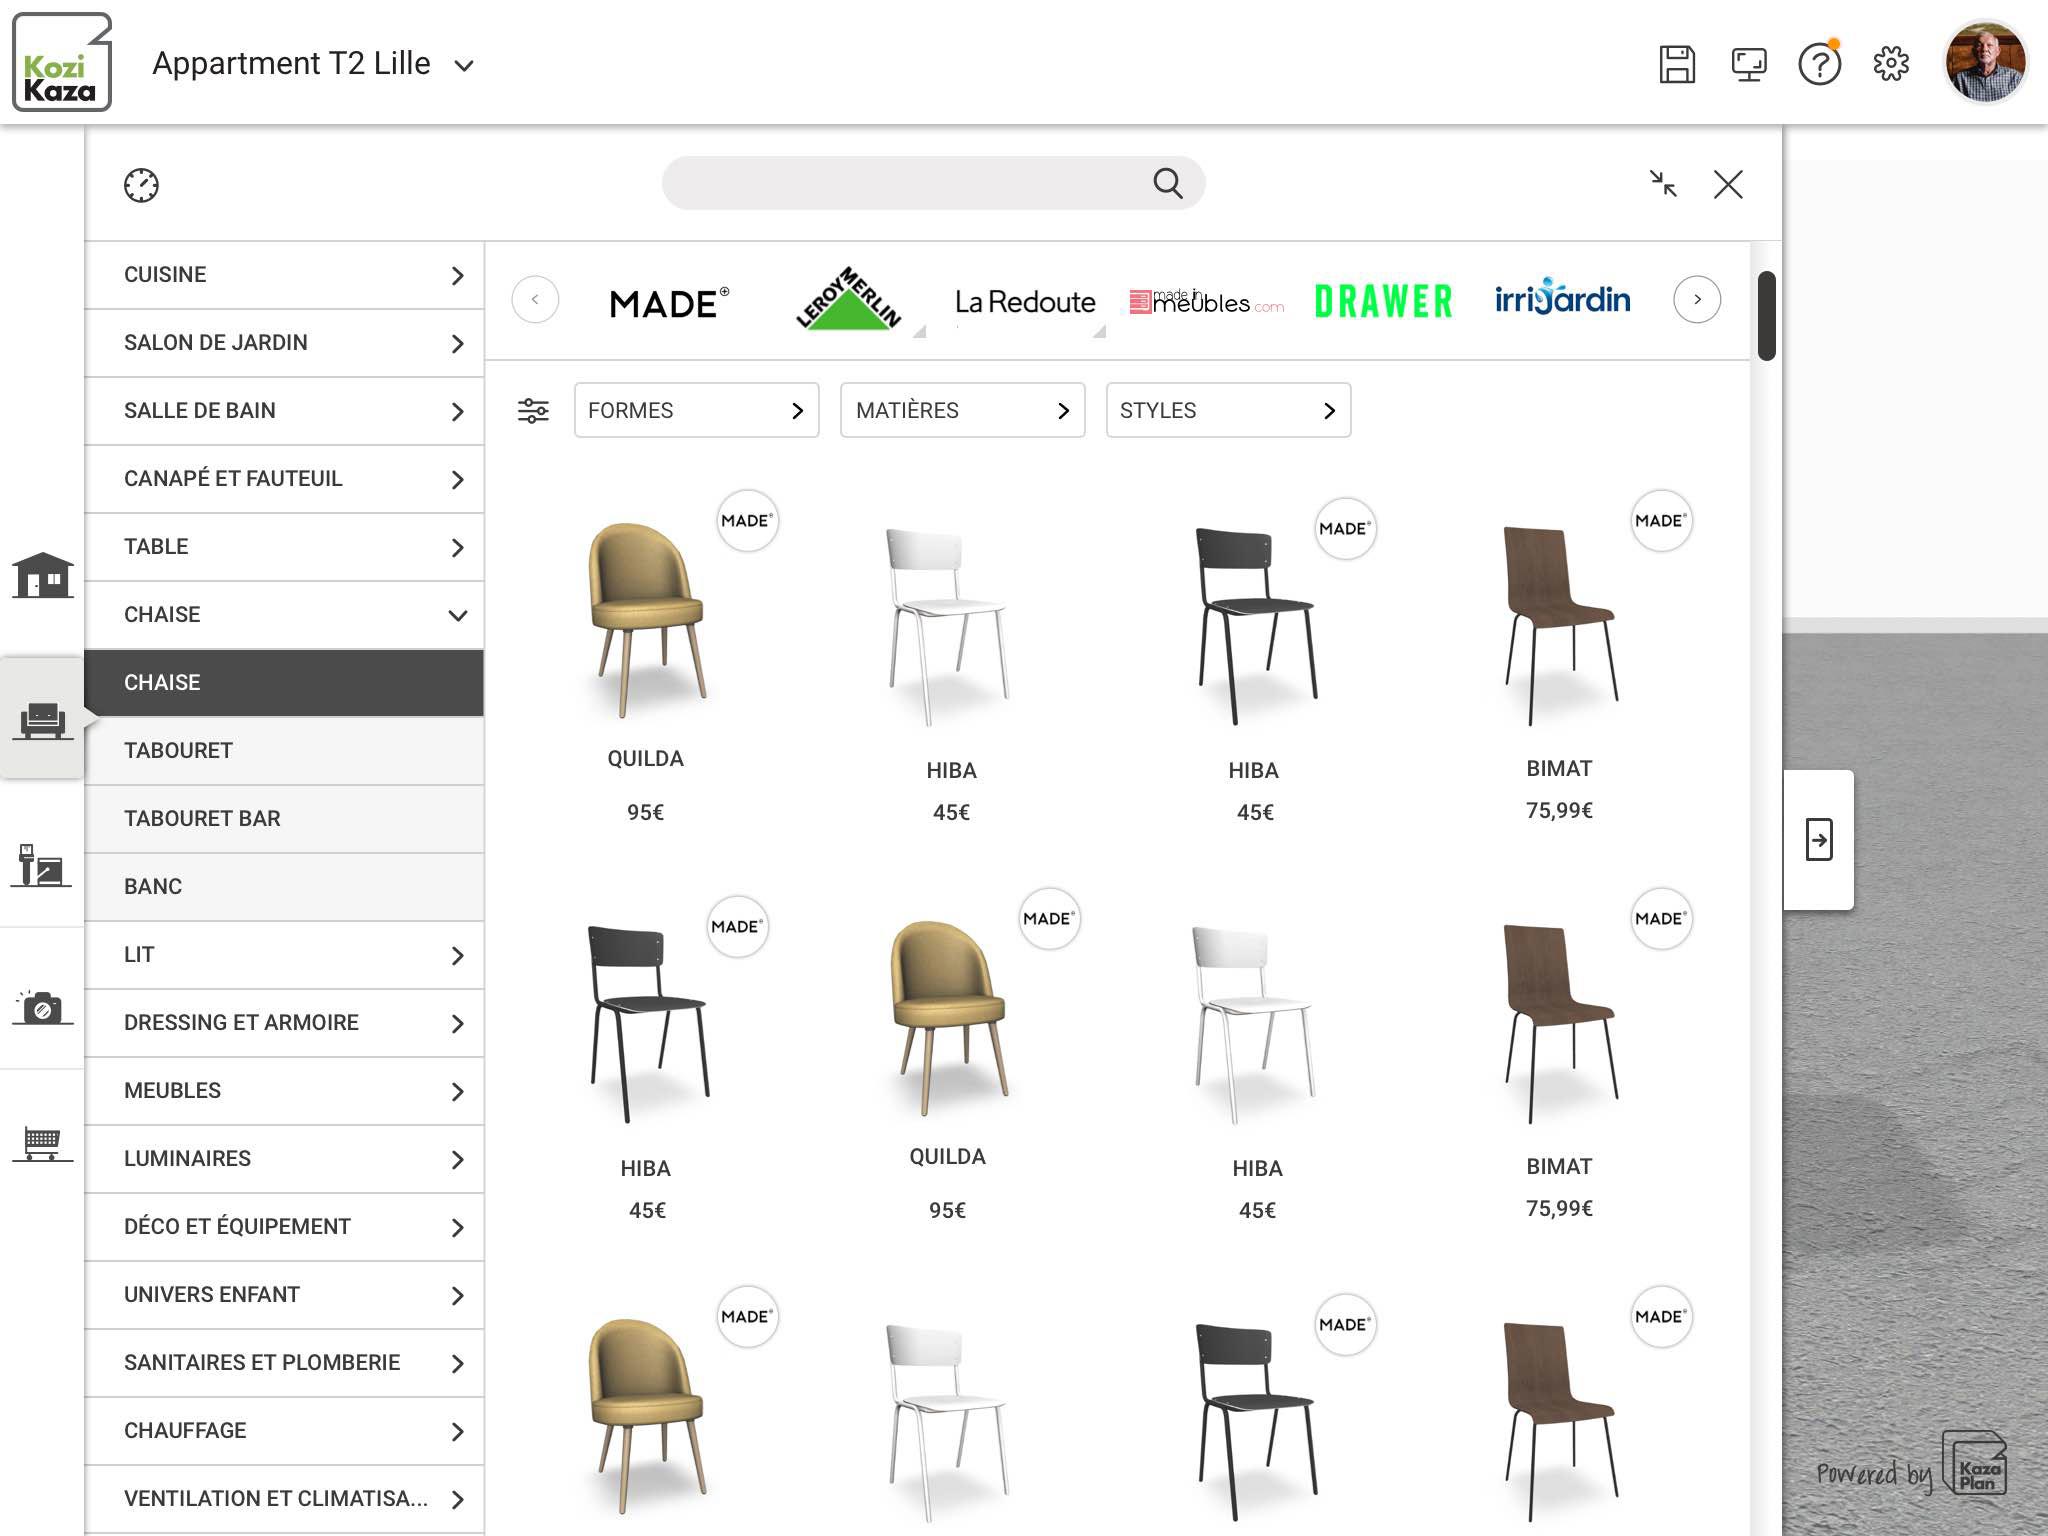The image size is (2048, 1536).
Task: Select the MADE brand logo
Action: pos(669,302)
